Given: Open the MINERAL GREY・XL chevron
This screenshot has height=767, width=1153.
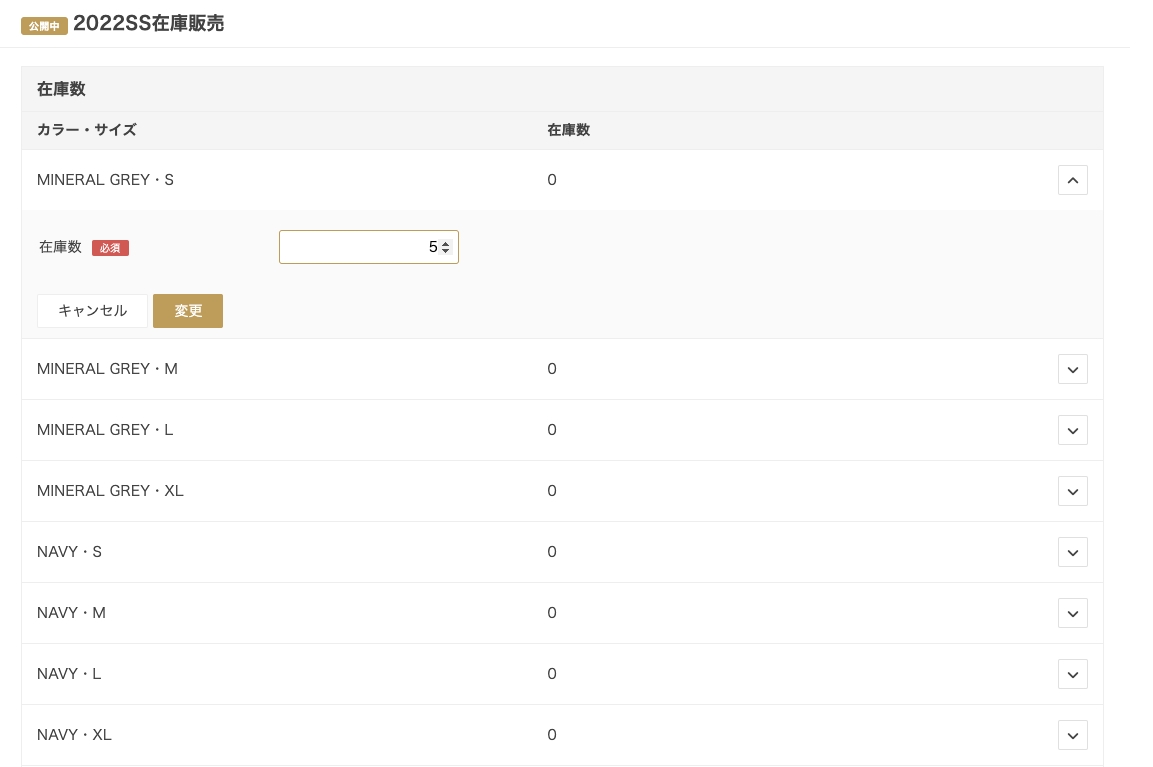Looking at the screenshot, I should [x=1072, y=491].
